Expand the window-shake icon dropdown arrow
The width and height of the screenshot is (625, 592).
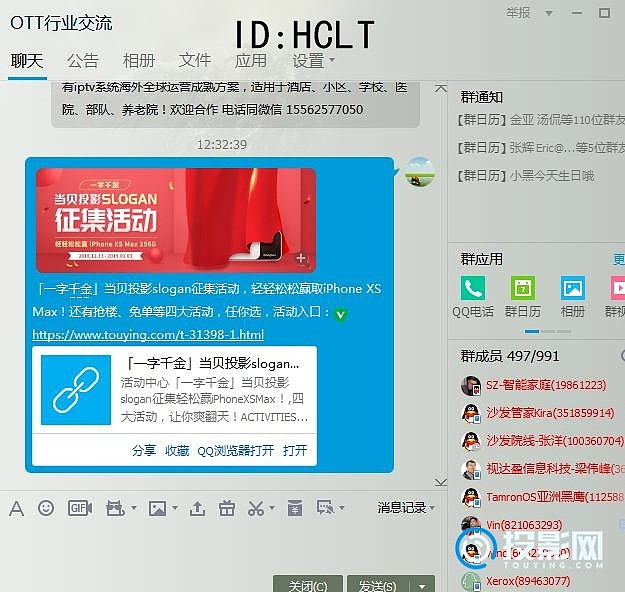click(134, 508)
